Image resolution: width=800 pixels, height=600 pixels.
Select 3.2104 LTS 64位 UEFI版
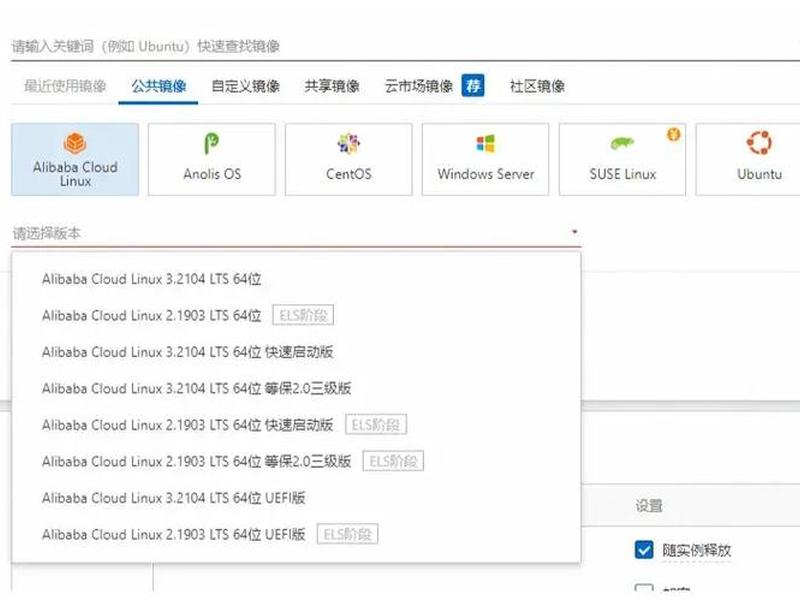(296, 498)
